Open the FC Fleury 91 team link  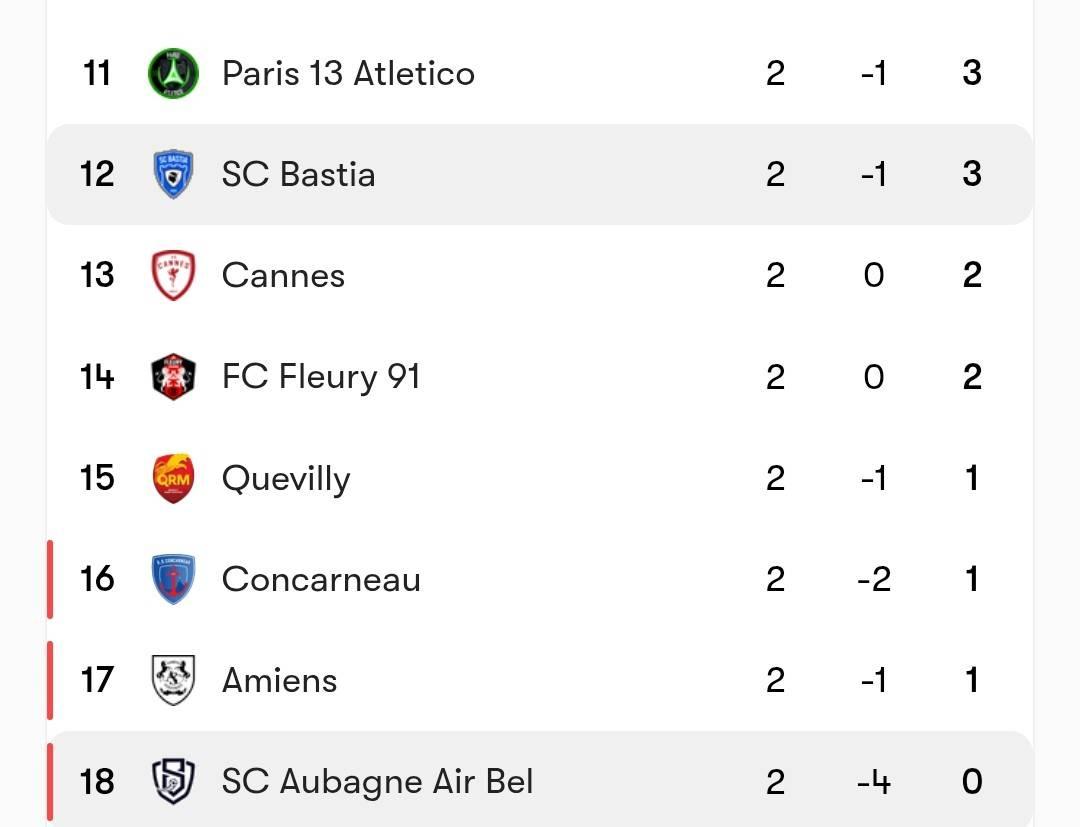tap(321, 377)
